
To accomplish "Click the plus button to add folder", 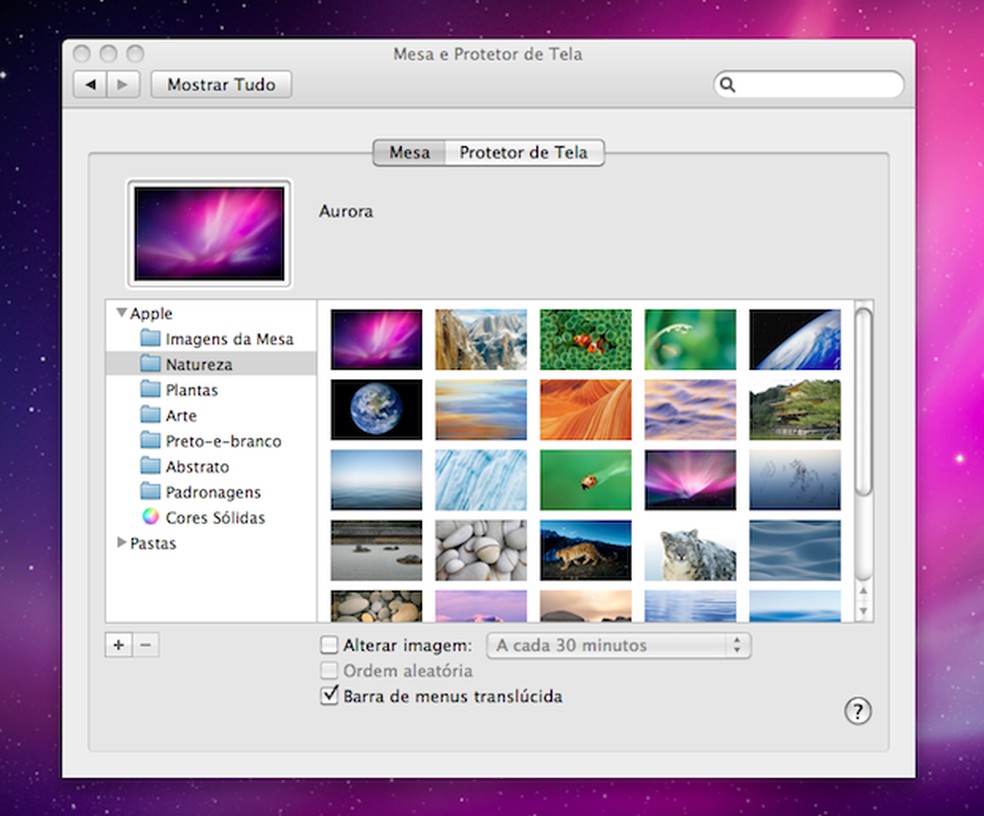I will 118,645.
